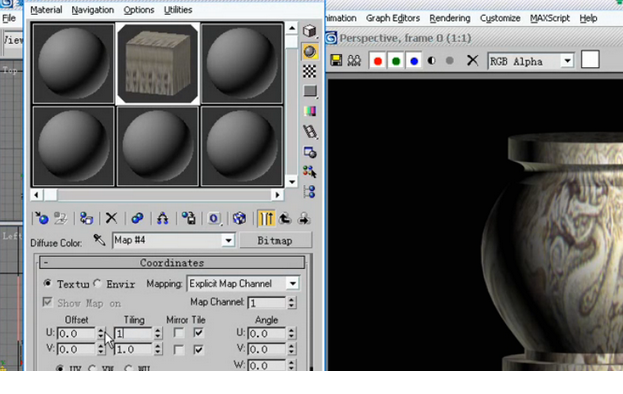Click Clone Rendered Frame Window icon
This screenshot has width=623, height=394.
[354, 60]
